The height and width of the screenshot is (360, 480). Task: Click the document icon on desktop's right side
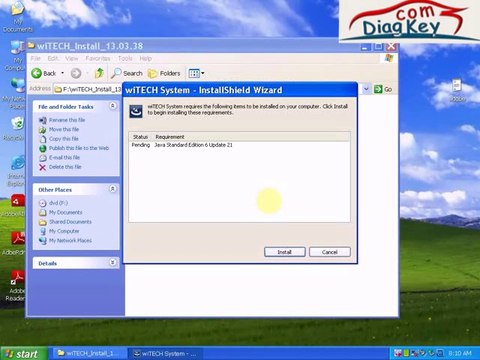pyautogui.click(x=457, y=86)
